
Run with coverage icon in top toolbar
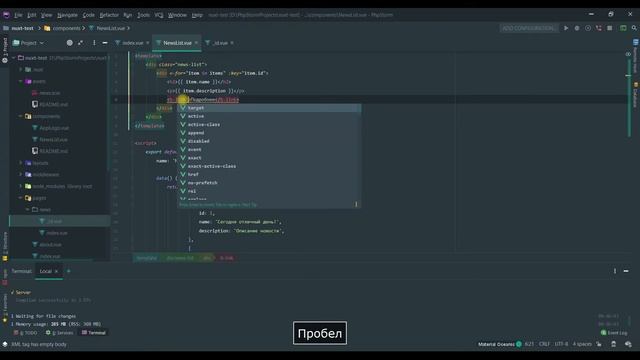coord(588,28)
